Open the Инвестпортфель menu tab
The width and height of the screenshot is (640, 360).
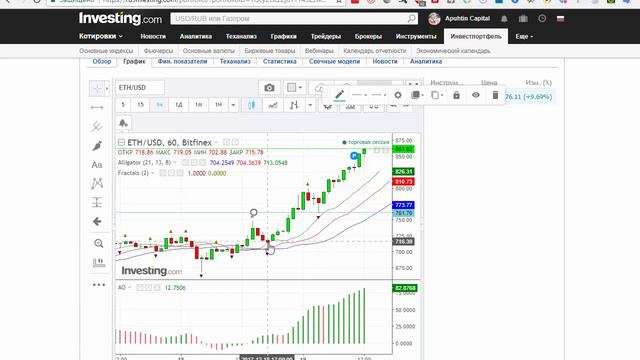point(476,36)
